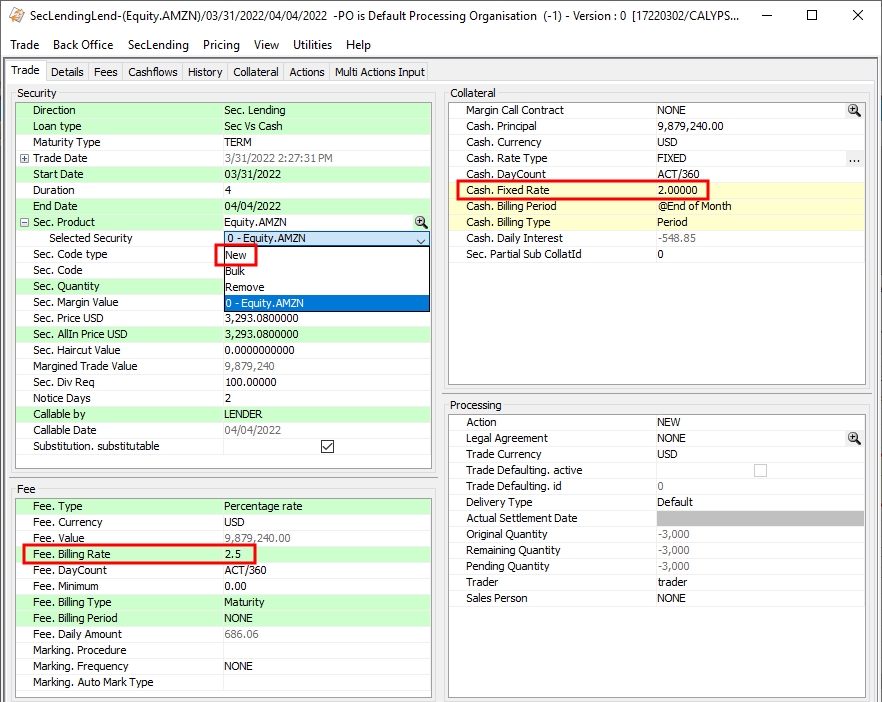
Task: Select the Trade tab
Action: point(25,70)
